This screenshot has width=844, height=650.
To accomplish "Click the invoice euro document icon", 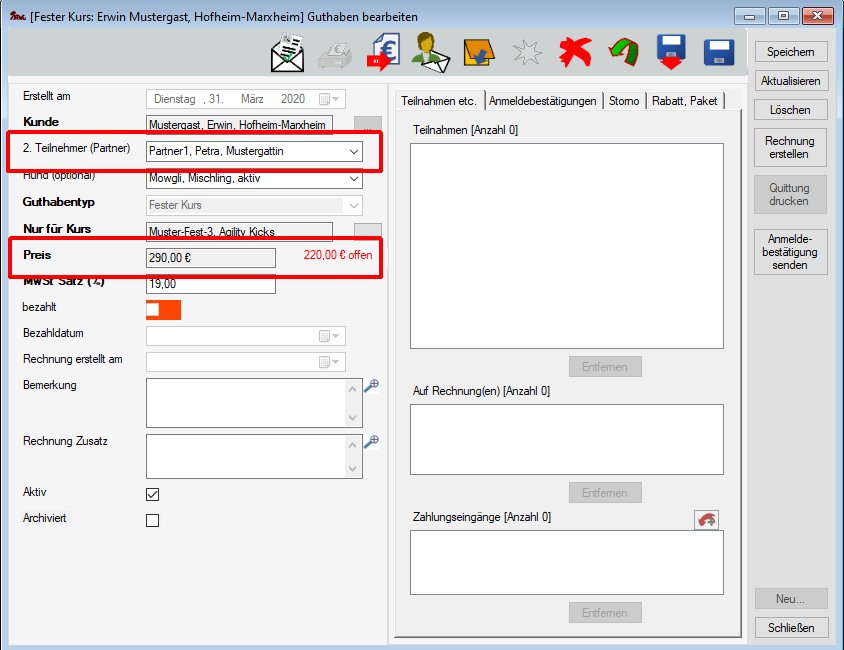I will pyautogui.click(x=384, y=54).
